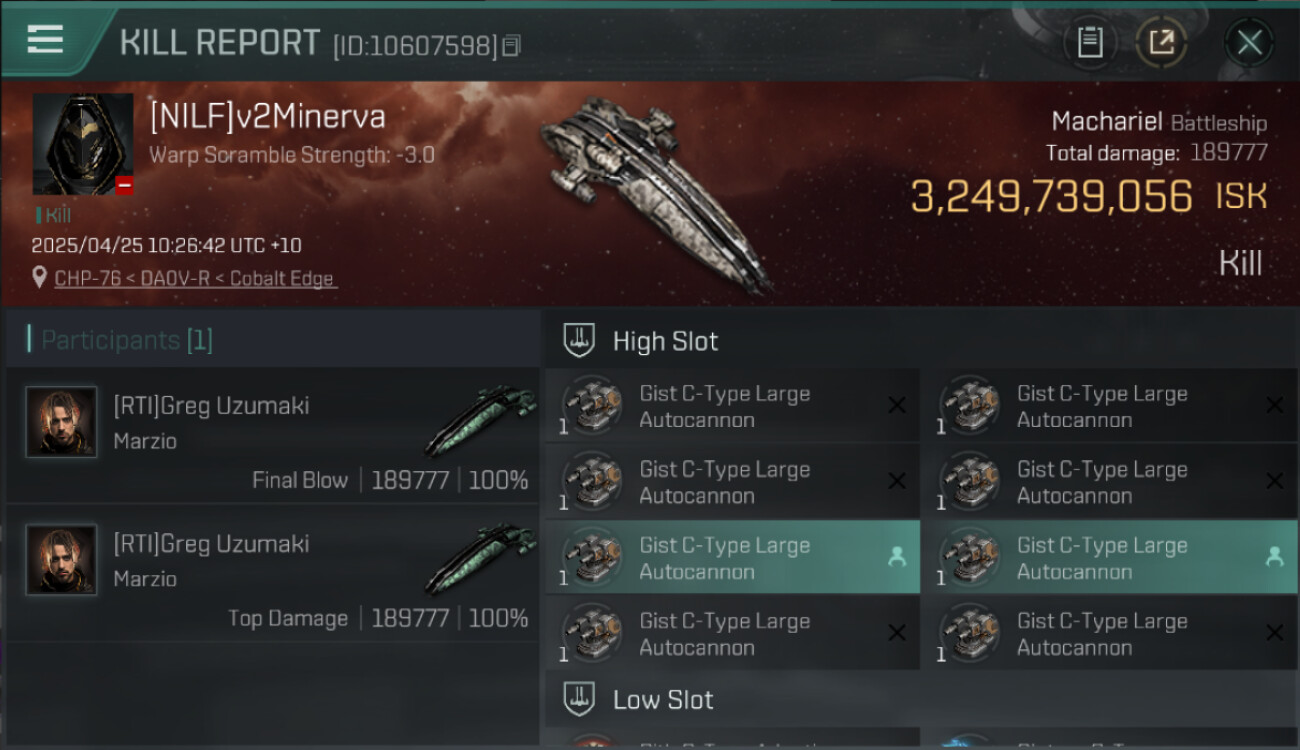Select the Participants [1] header tab

[x=126, y=340]
